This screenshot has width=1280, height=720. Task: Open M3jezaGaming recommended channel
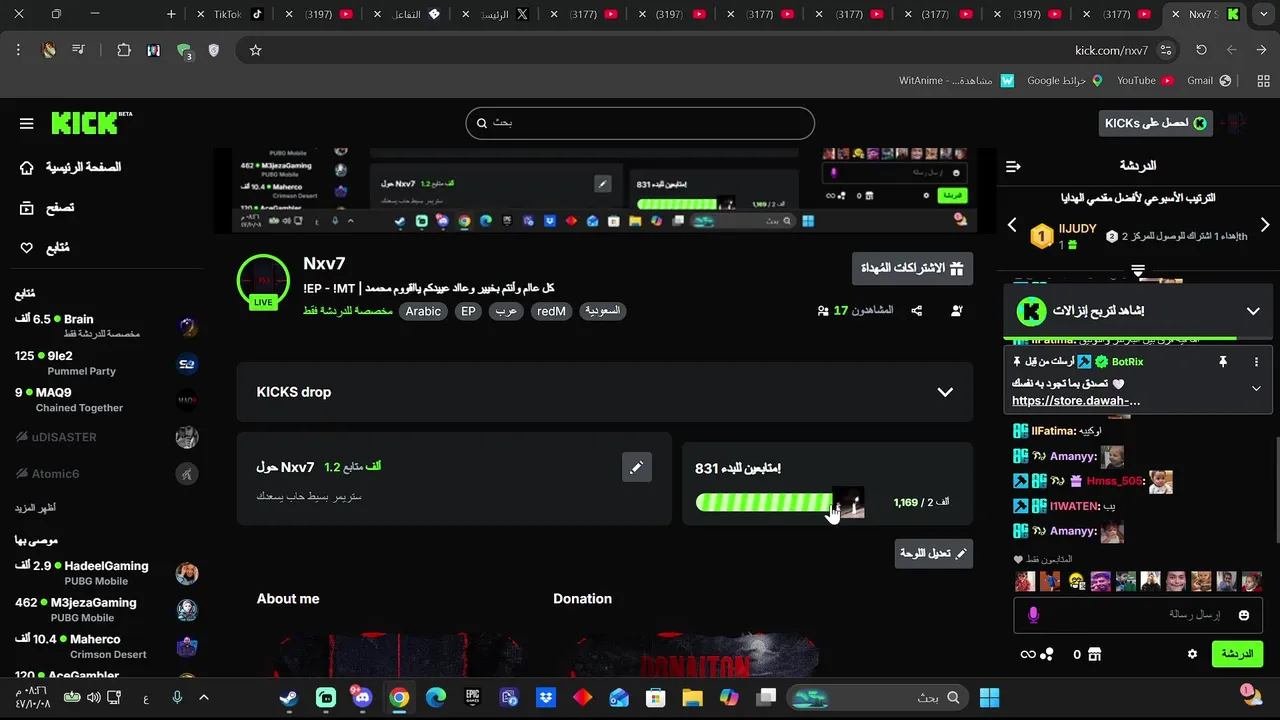point(107,610)
